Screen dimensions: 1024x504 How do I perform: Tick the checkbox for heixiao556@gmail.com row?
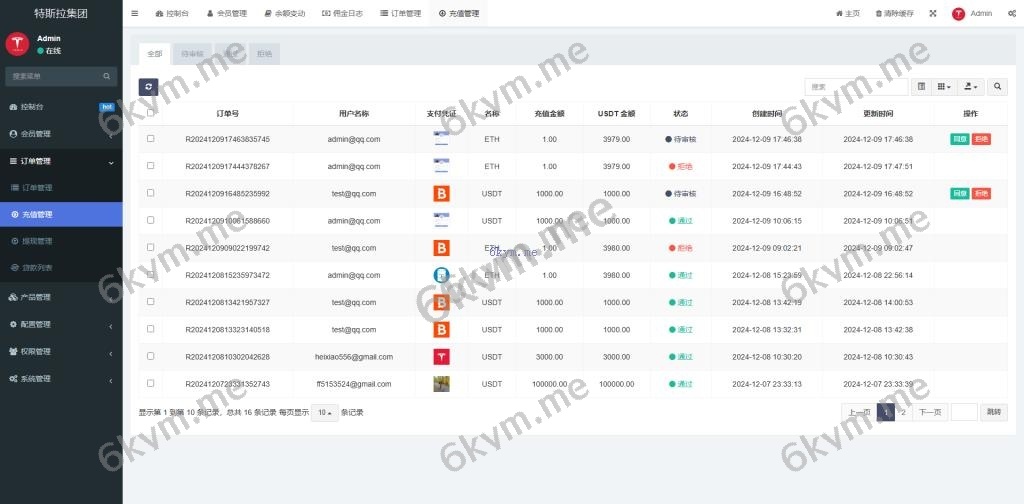click(151, 356)
